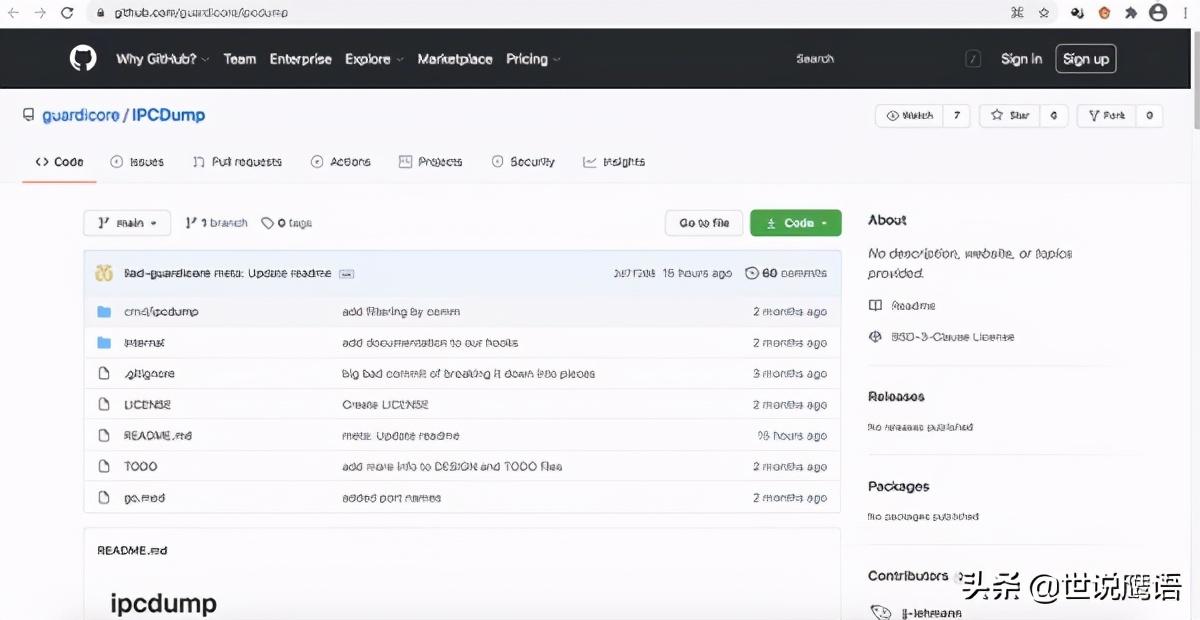1200x620 pixels.
Task: Open browser extensions puzzle icon
Action: point(1131,13)
